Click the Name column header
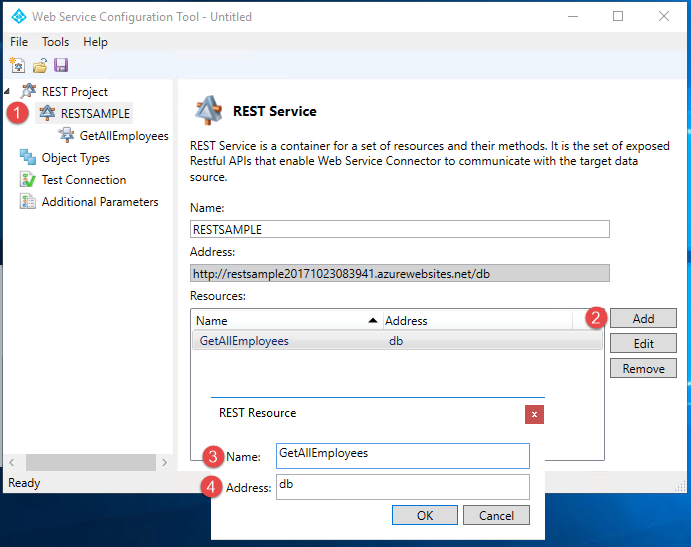691x547 pixels. click(287, 320)
